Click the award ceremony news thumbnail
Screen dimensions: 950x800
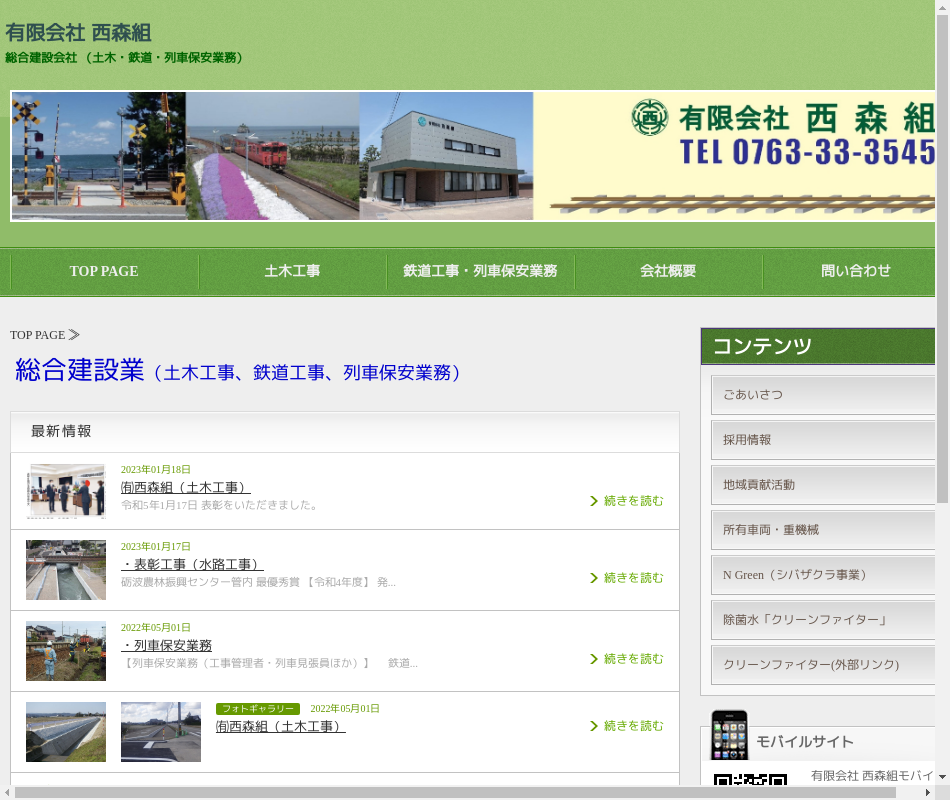(66, 491)
